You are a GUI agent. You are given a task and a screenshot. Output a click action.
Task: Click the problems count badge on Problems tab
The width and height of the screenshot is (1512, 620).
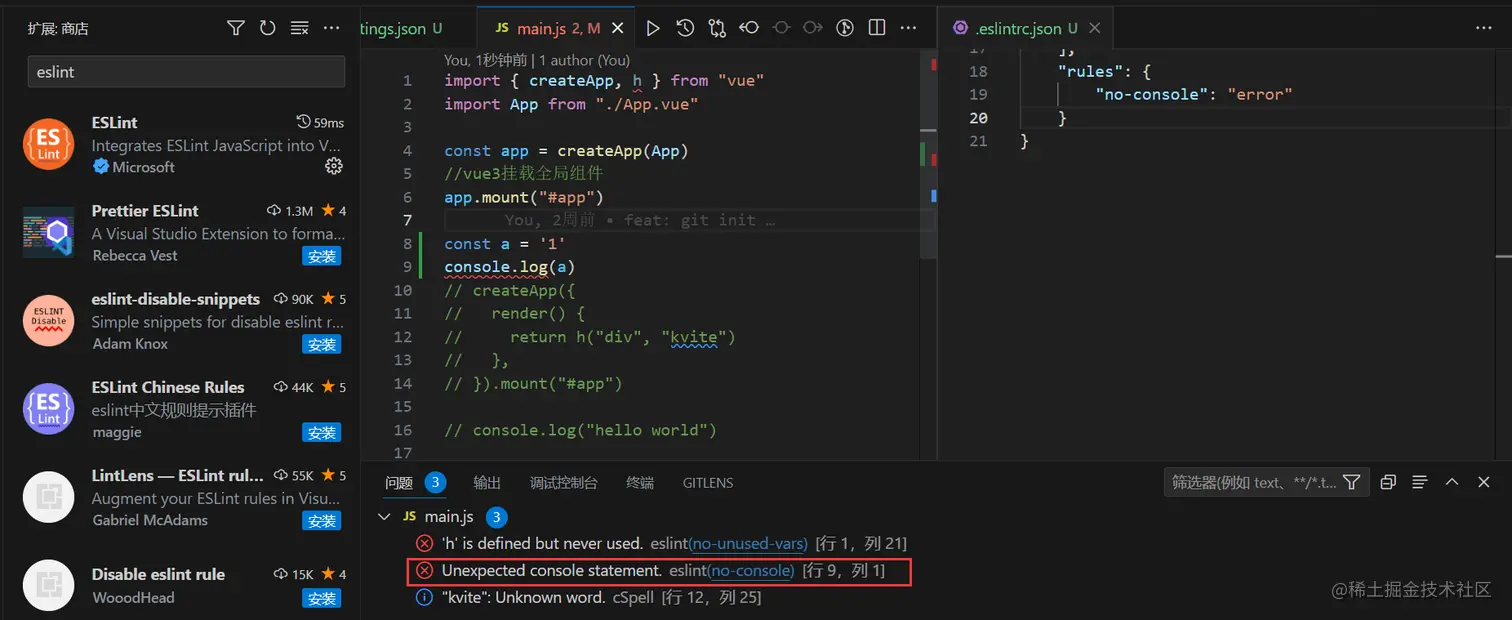434,482
